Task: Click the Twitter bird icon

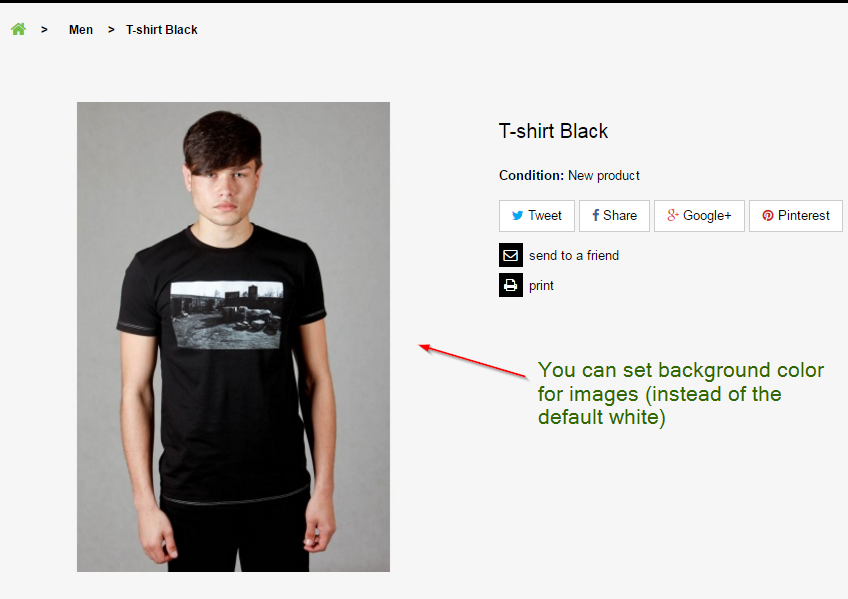Action: pos(517,215)
